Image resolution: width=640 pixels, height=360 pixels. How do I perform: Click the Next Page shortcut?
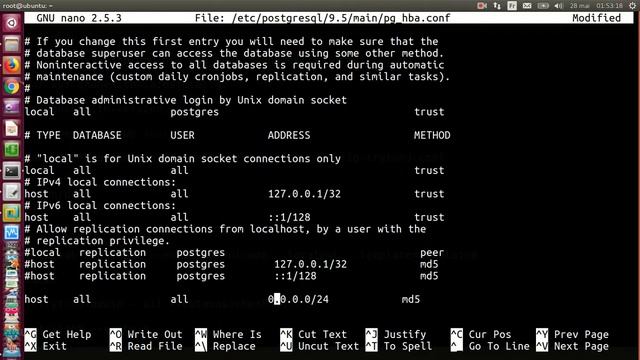[x=572, y=346]
